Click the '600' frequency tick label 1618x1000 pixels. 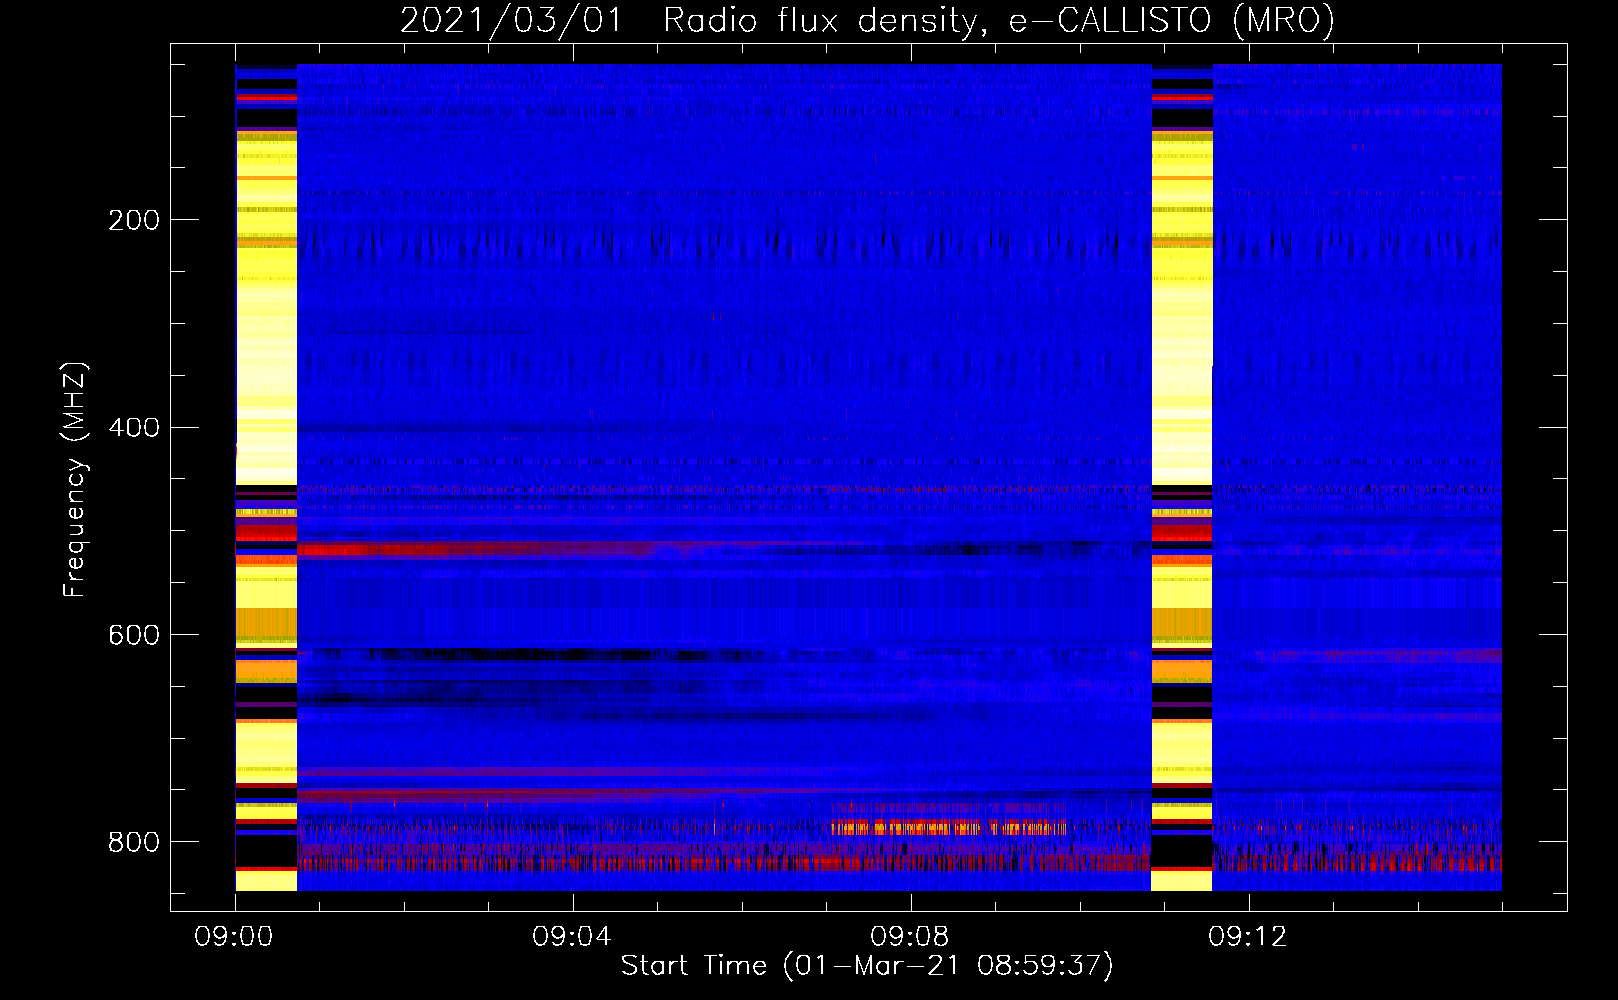134,636
